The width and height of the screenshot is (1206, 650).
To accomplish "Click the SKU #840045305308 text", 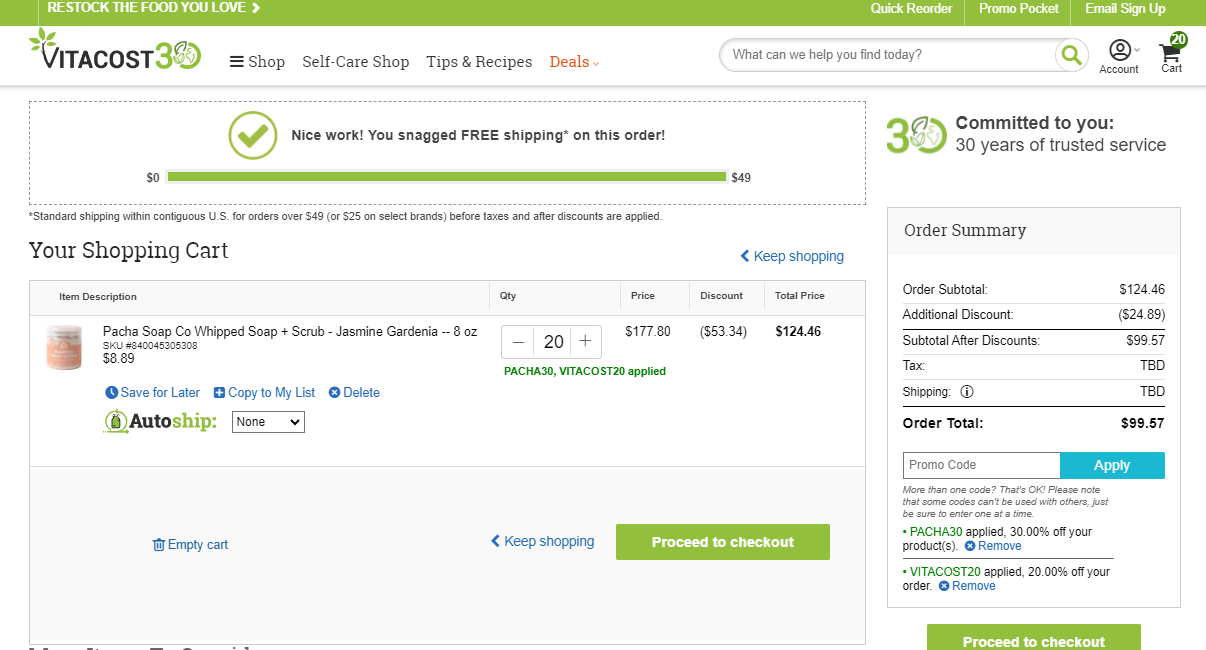I will coord(150,346).
